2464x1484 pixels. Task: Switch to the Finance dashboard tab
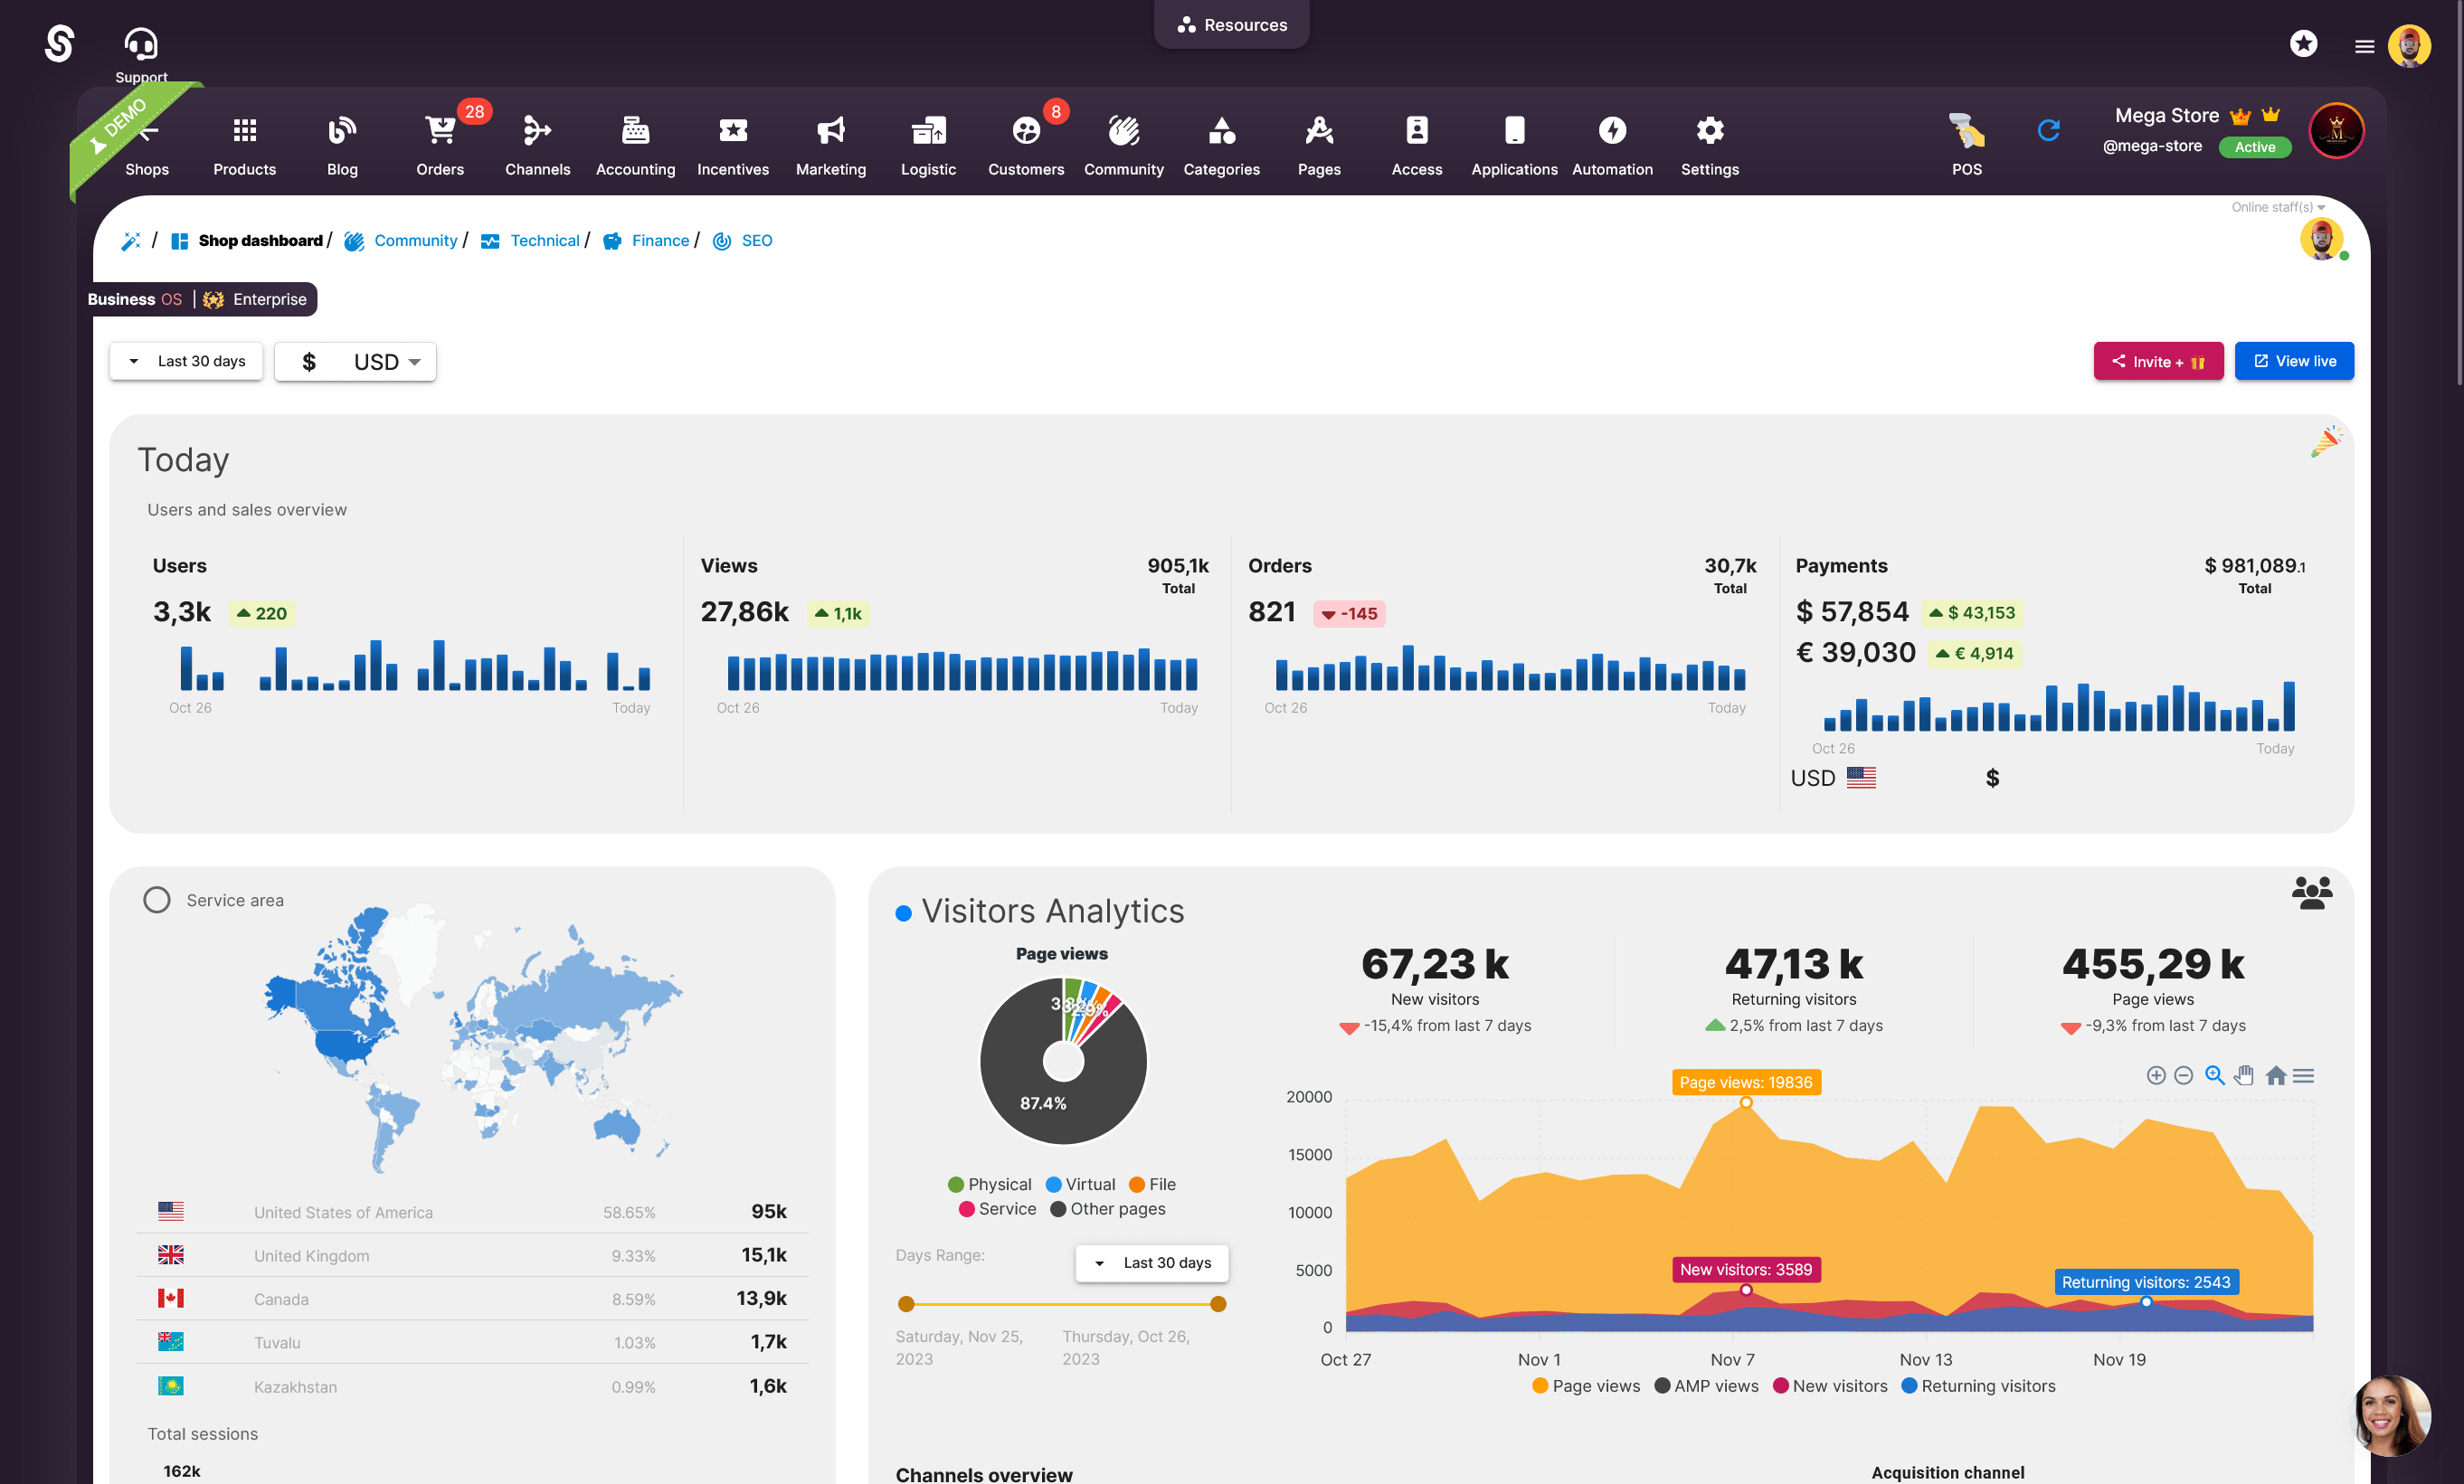pyautogui.click(x=659, y=241)
